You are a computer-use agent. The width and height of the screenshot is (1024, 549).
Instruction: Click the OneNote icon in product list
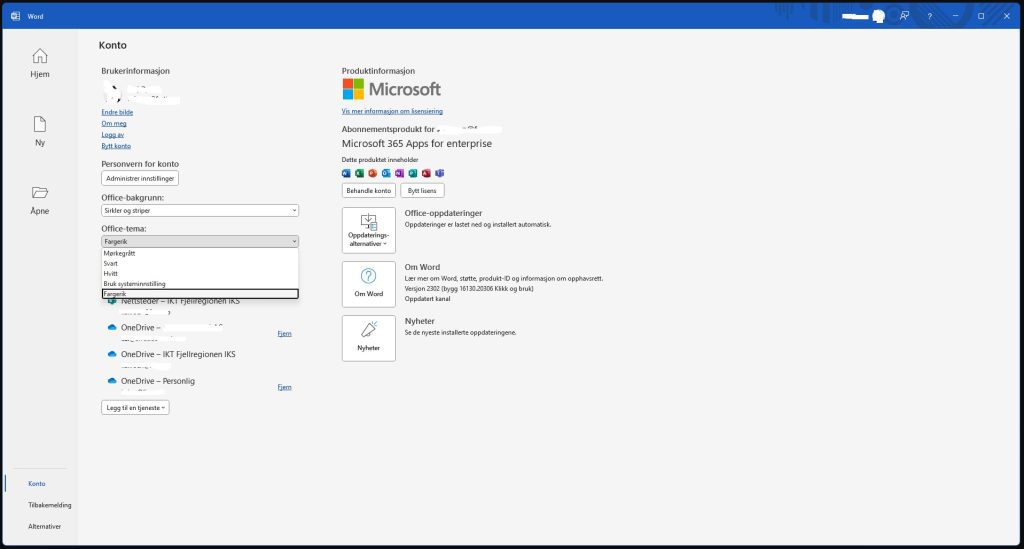point(400,173)
